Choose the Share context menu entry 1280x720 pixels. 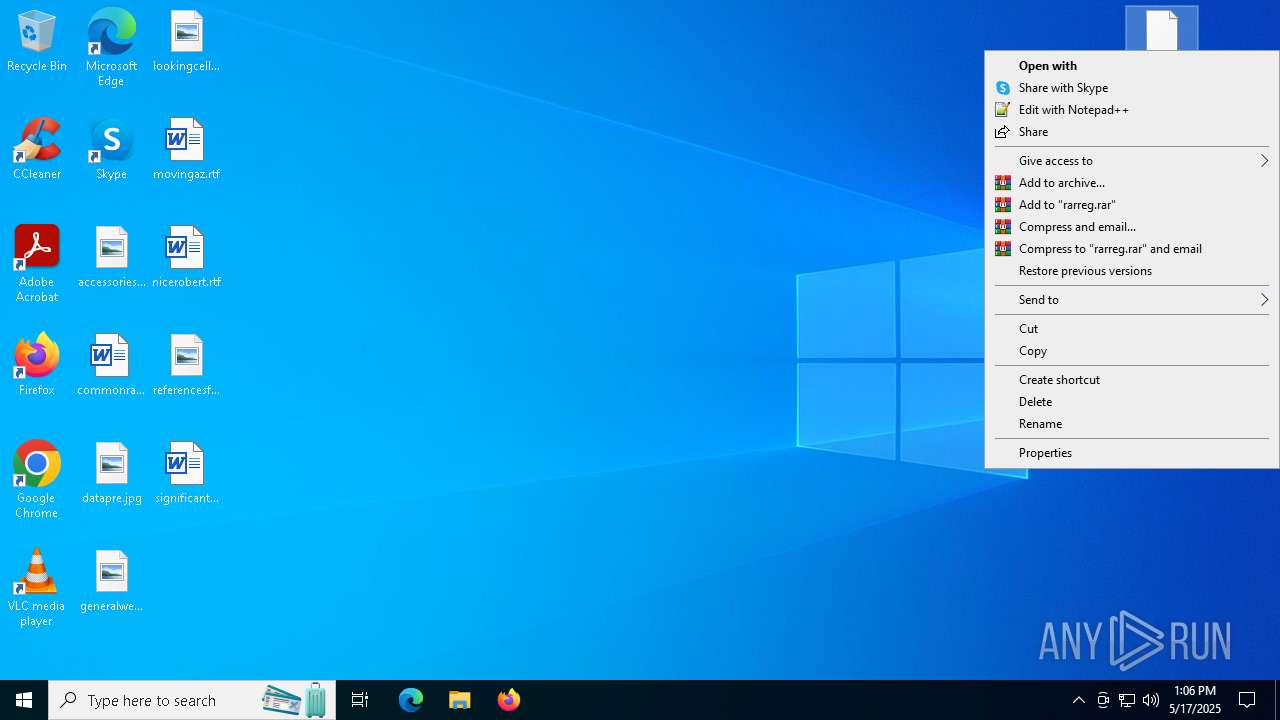1132,132
